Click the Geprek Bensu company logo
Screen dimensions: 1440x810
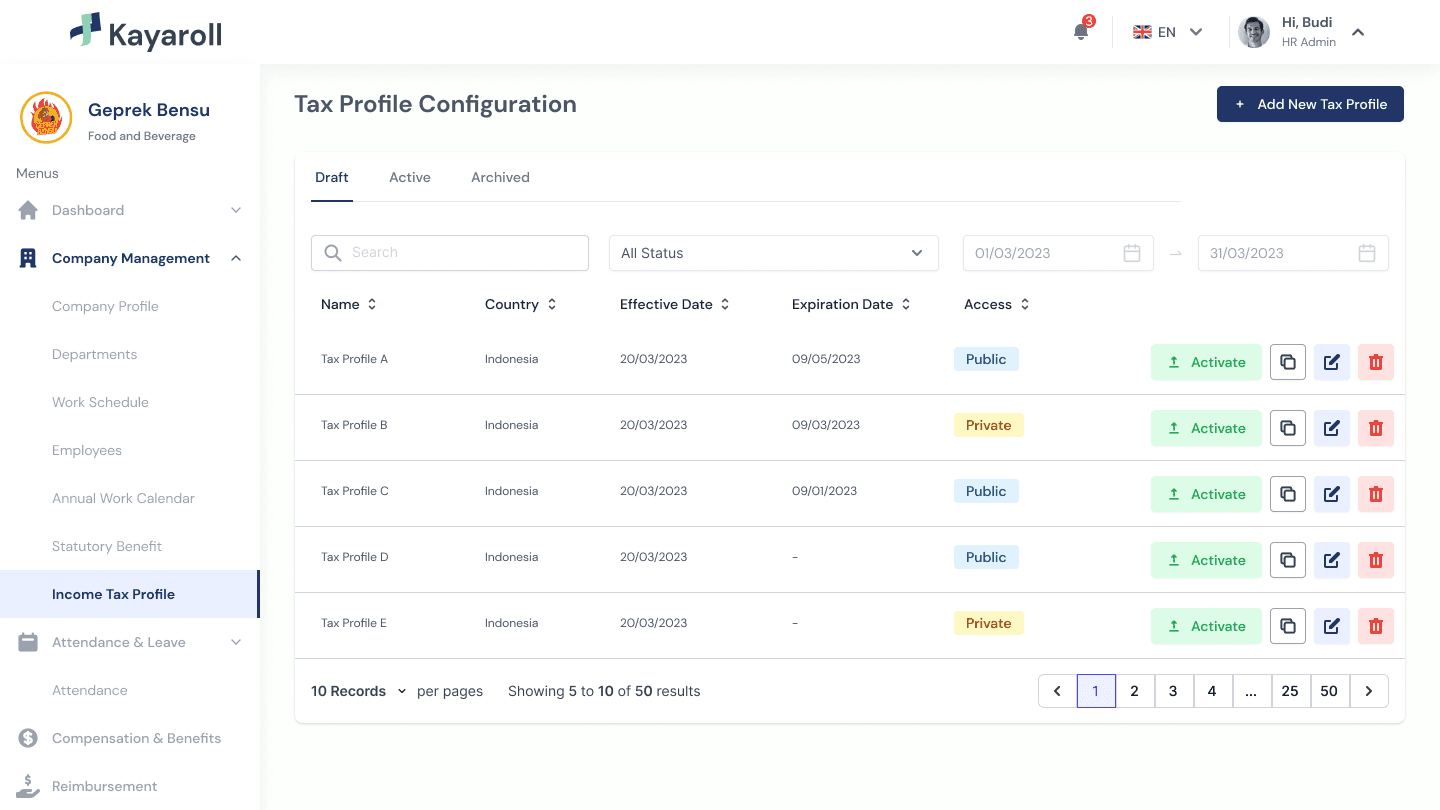click(46, 118)
